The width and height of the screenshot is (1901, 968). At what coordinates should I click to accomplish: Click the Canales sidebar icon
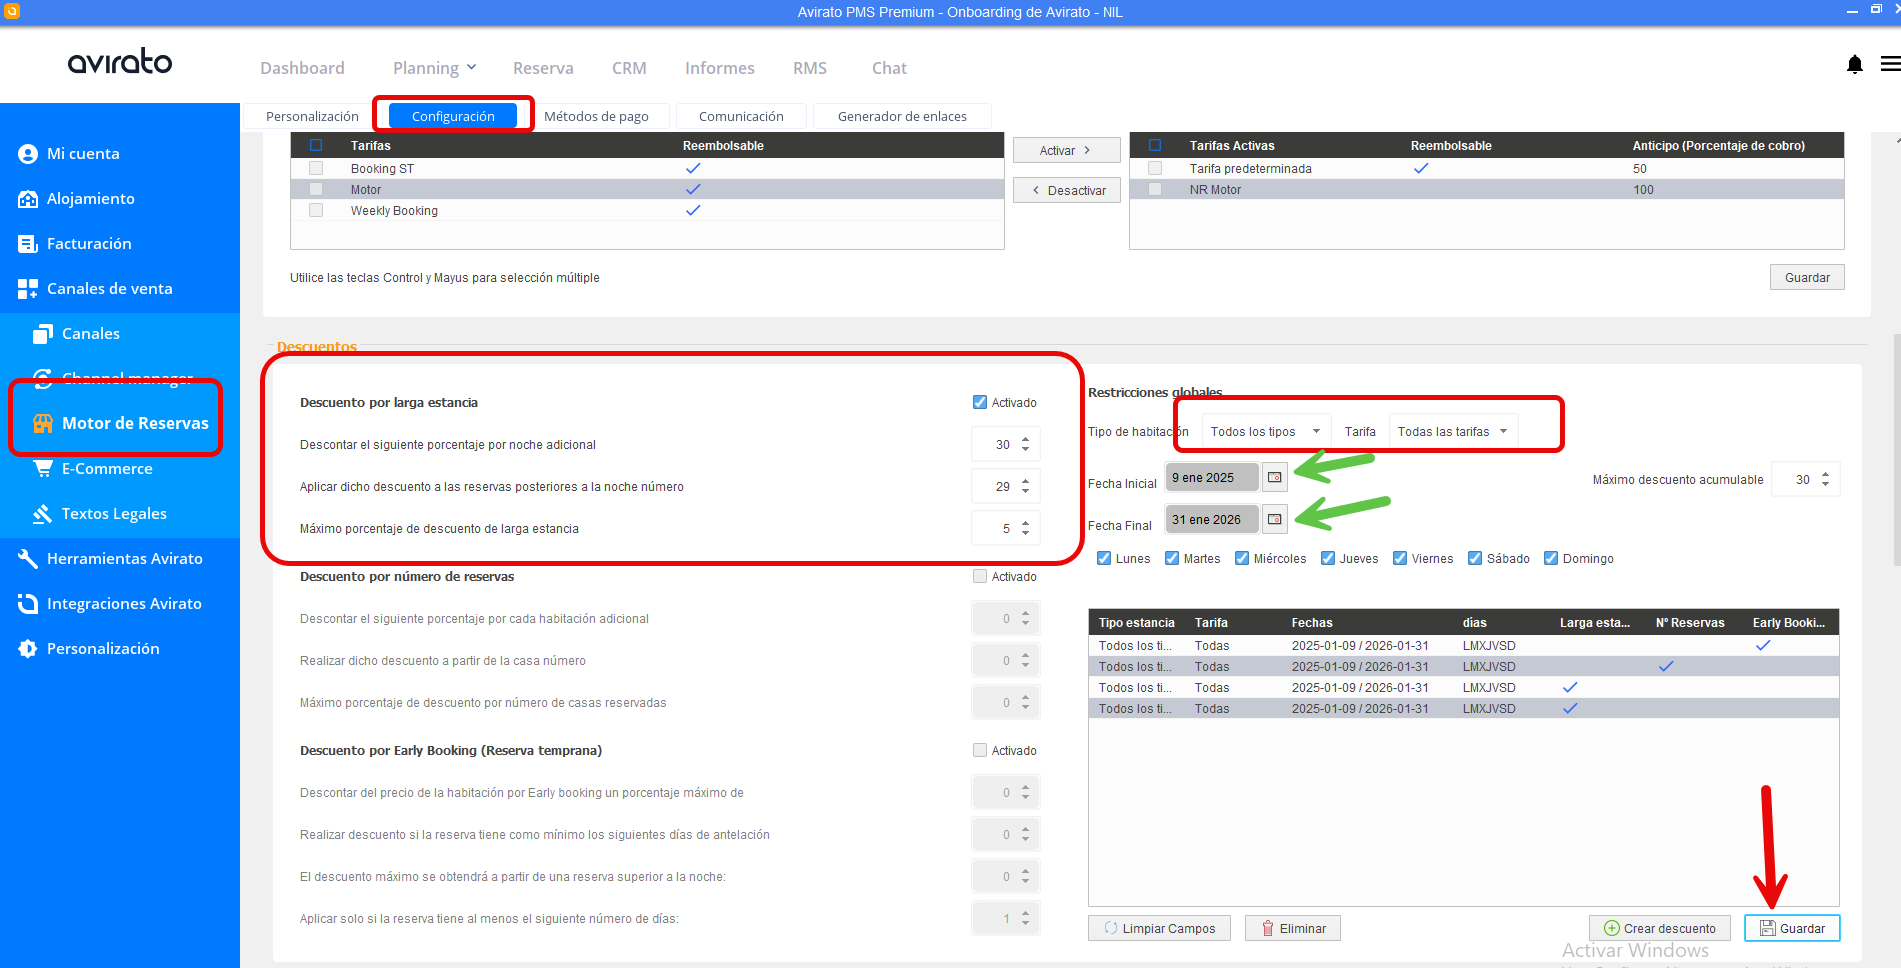tap(43, 334)
